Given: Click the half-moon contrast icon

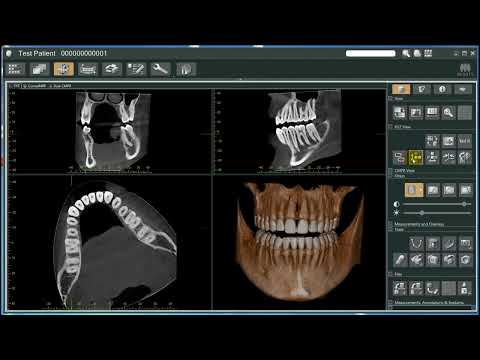Looking at the screenshot, I should coord(397,204).
